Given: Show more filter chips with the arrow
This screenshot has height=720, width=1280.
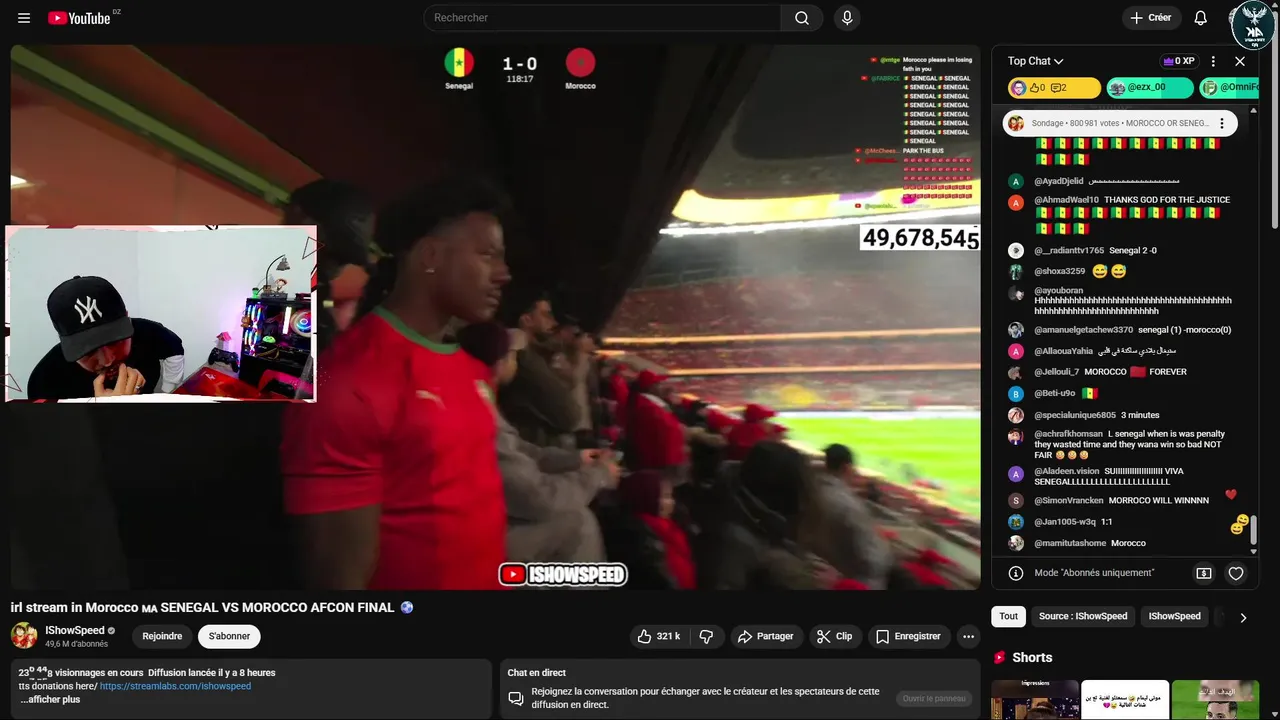Looking at the screenshot, I should click(x=1243, y=617).
